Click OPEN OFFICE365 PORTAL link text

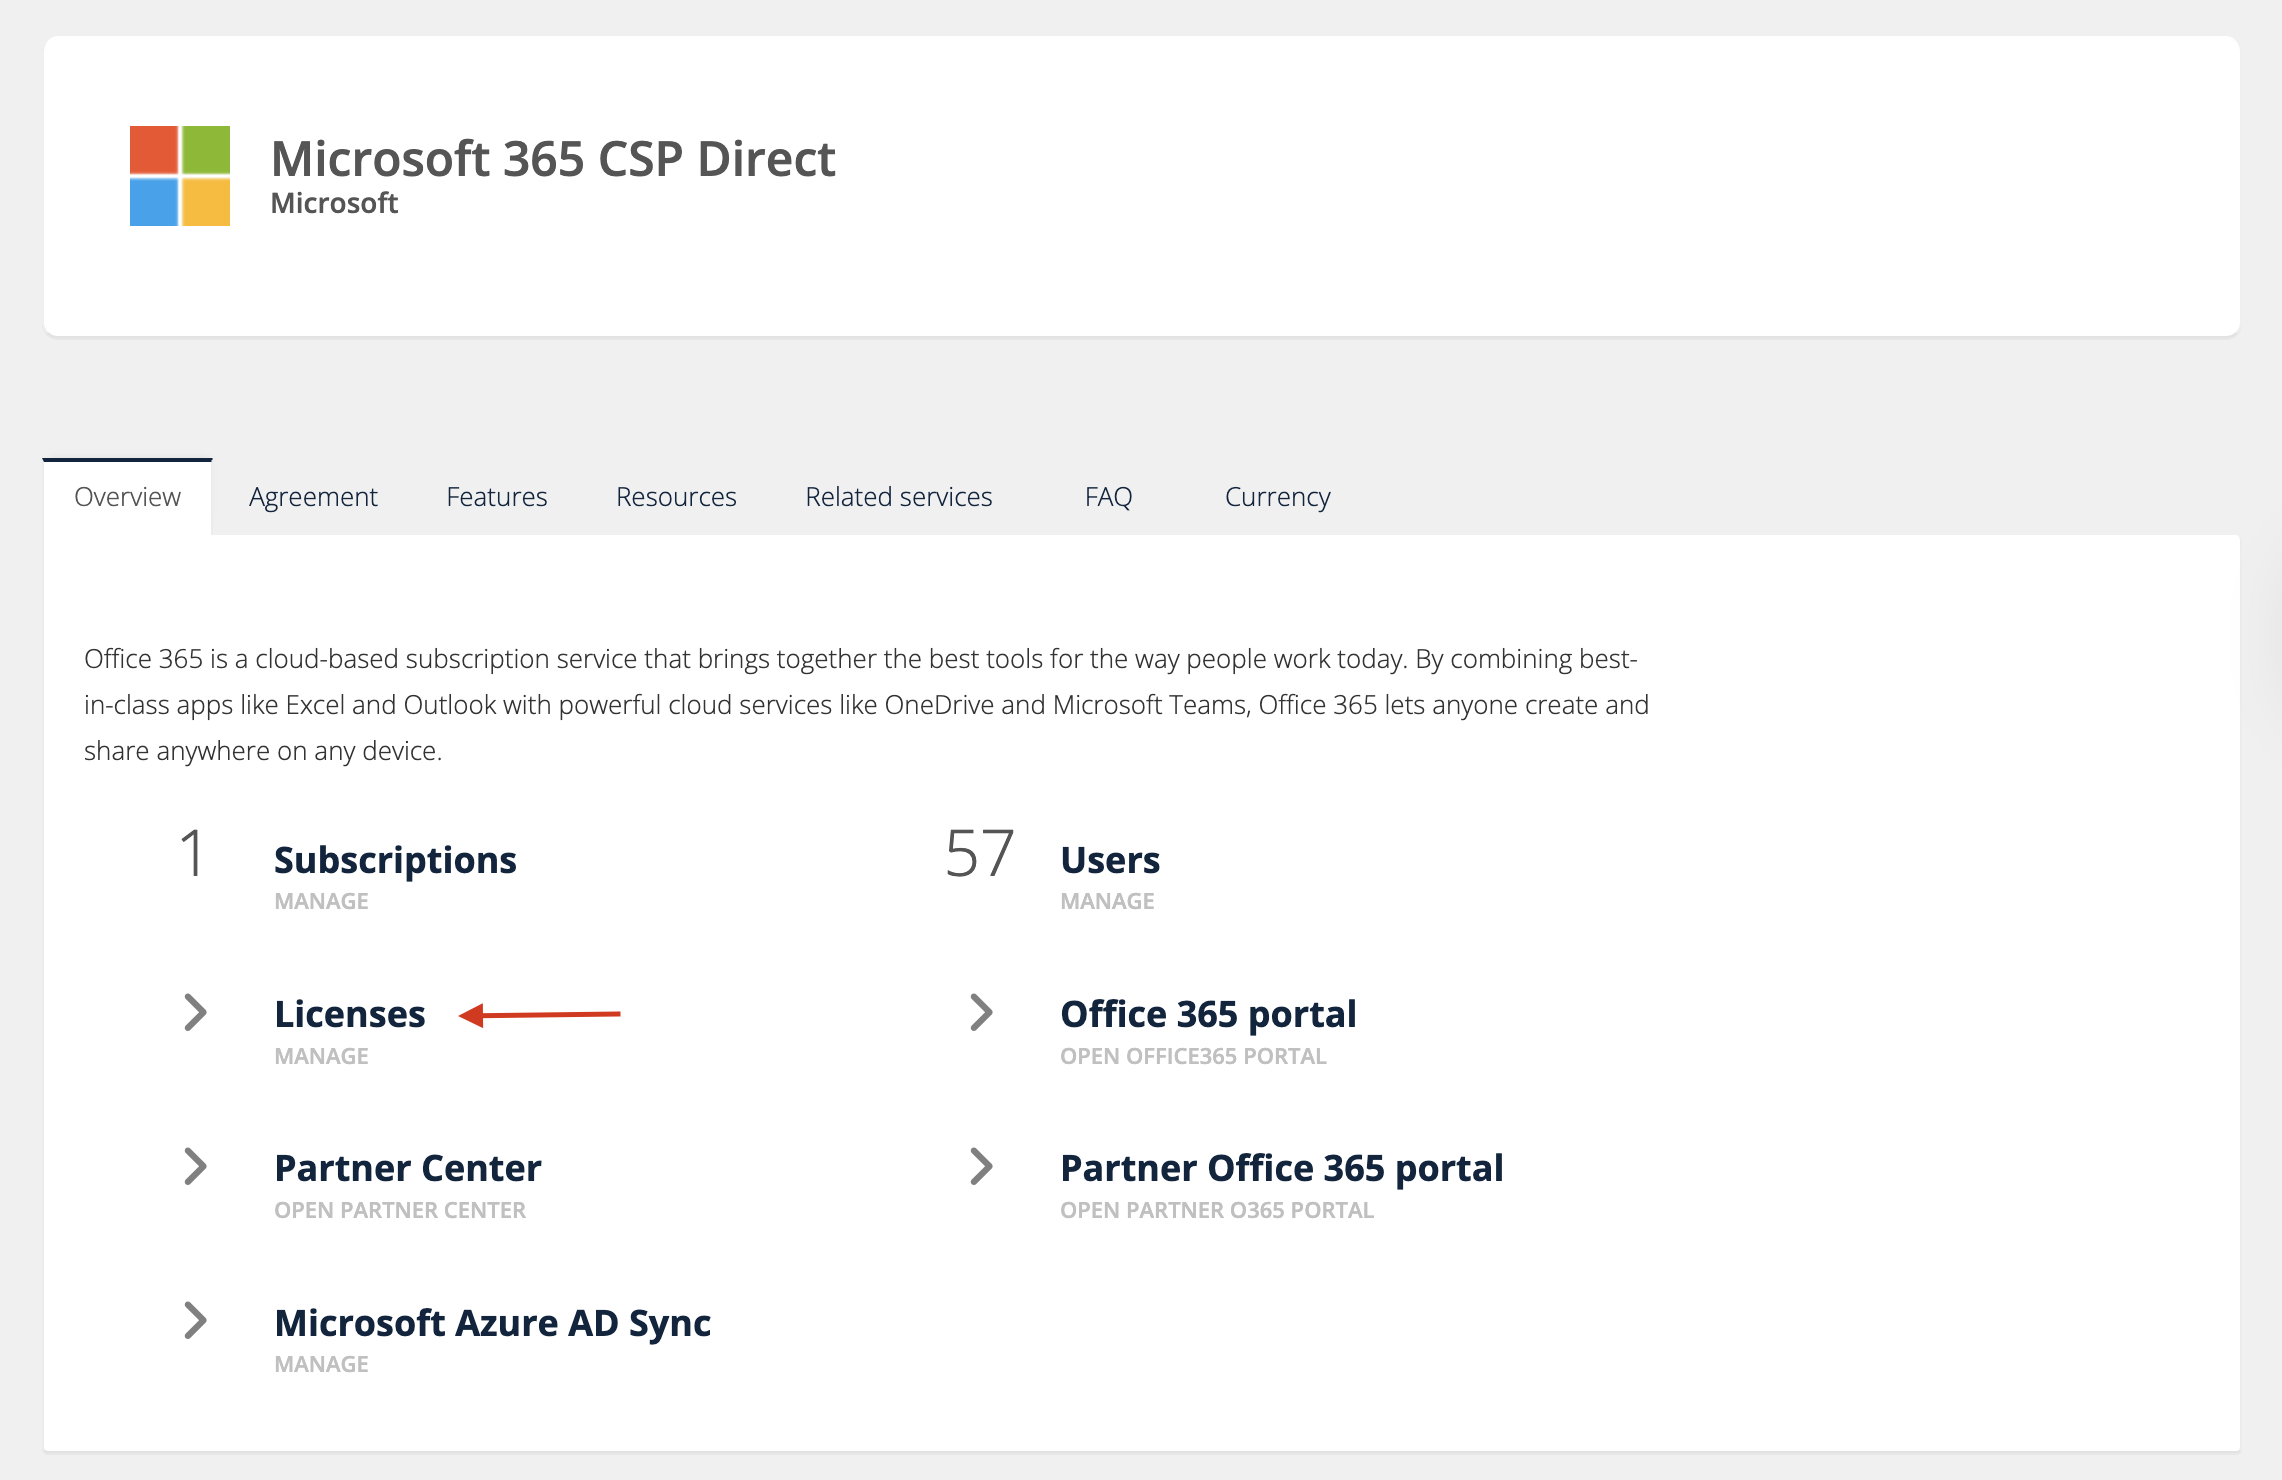[x=1193, y=1056]
